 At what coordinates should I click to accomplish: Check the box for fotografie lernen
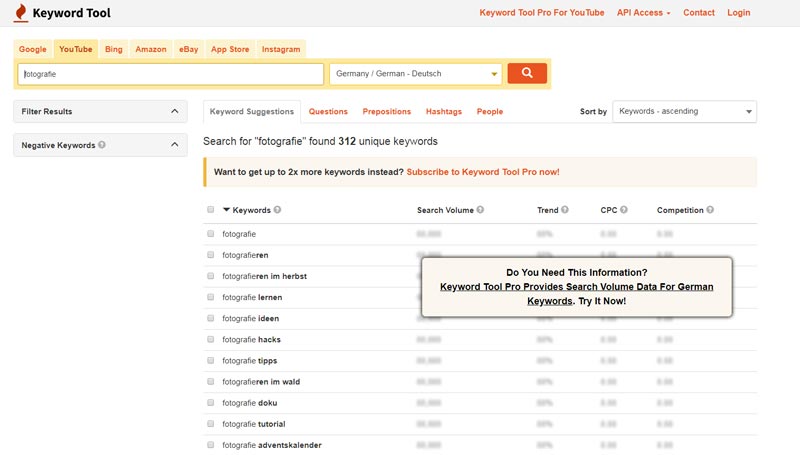(x=211, y=297)
